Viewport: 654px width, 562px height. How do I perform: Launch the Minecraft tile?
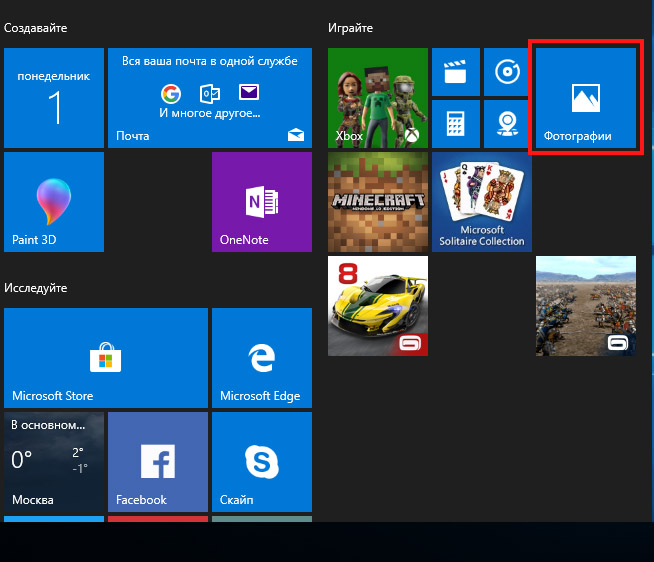pos(378,202)
